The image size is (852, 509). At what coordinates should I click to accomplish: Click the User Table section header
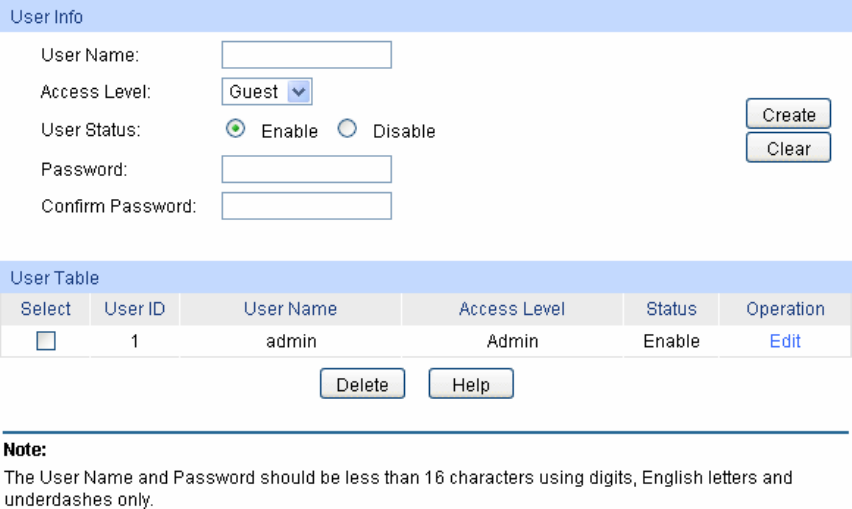click(55, 277)
